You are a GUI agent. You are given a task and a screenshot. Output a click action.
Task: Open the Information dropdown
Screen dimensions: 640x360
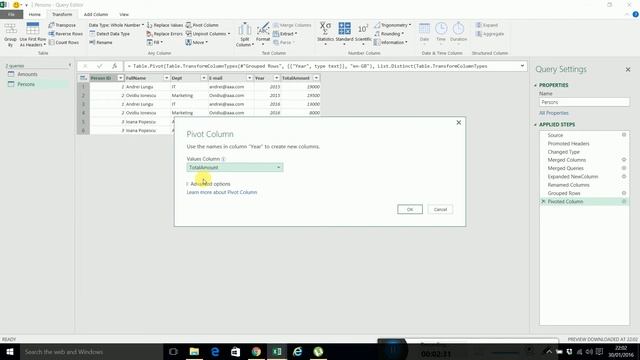pos(391,42)
